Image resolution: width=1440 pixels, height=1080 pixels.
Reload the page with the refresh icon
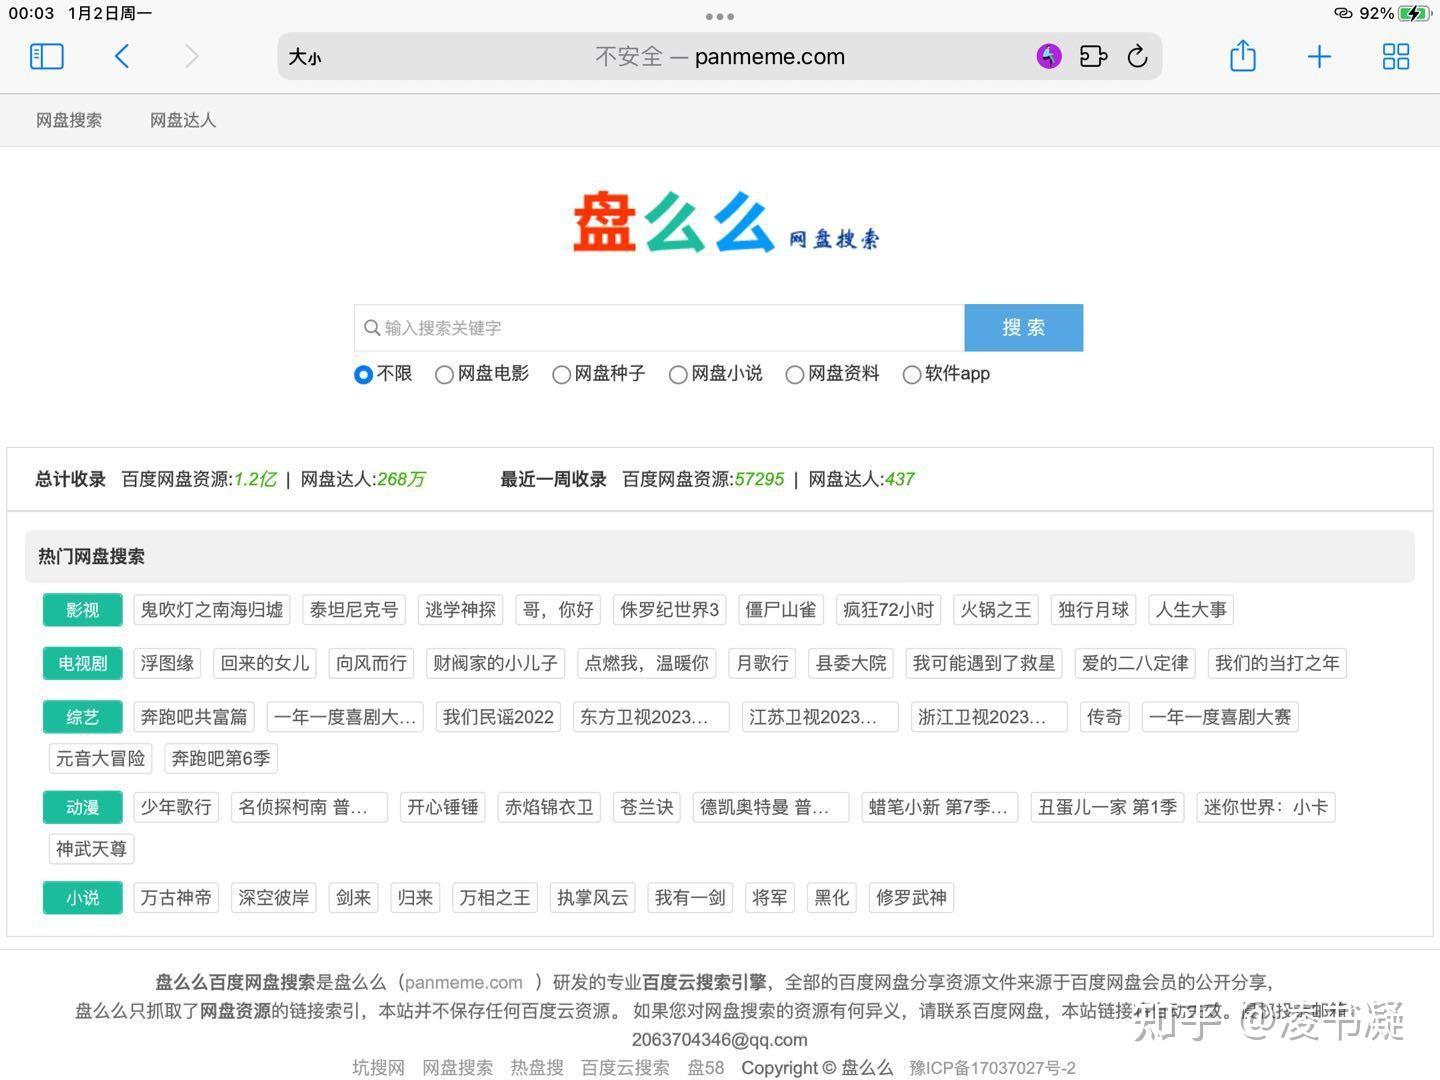[x=1138, y=57]
